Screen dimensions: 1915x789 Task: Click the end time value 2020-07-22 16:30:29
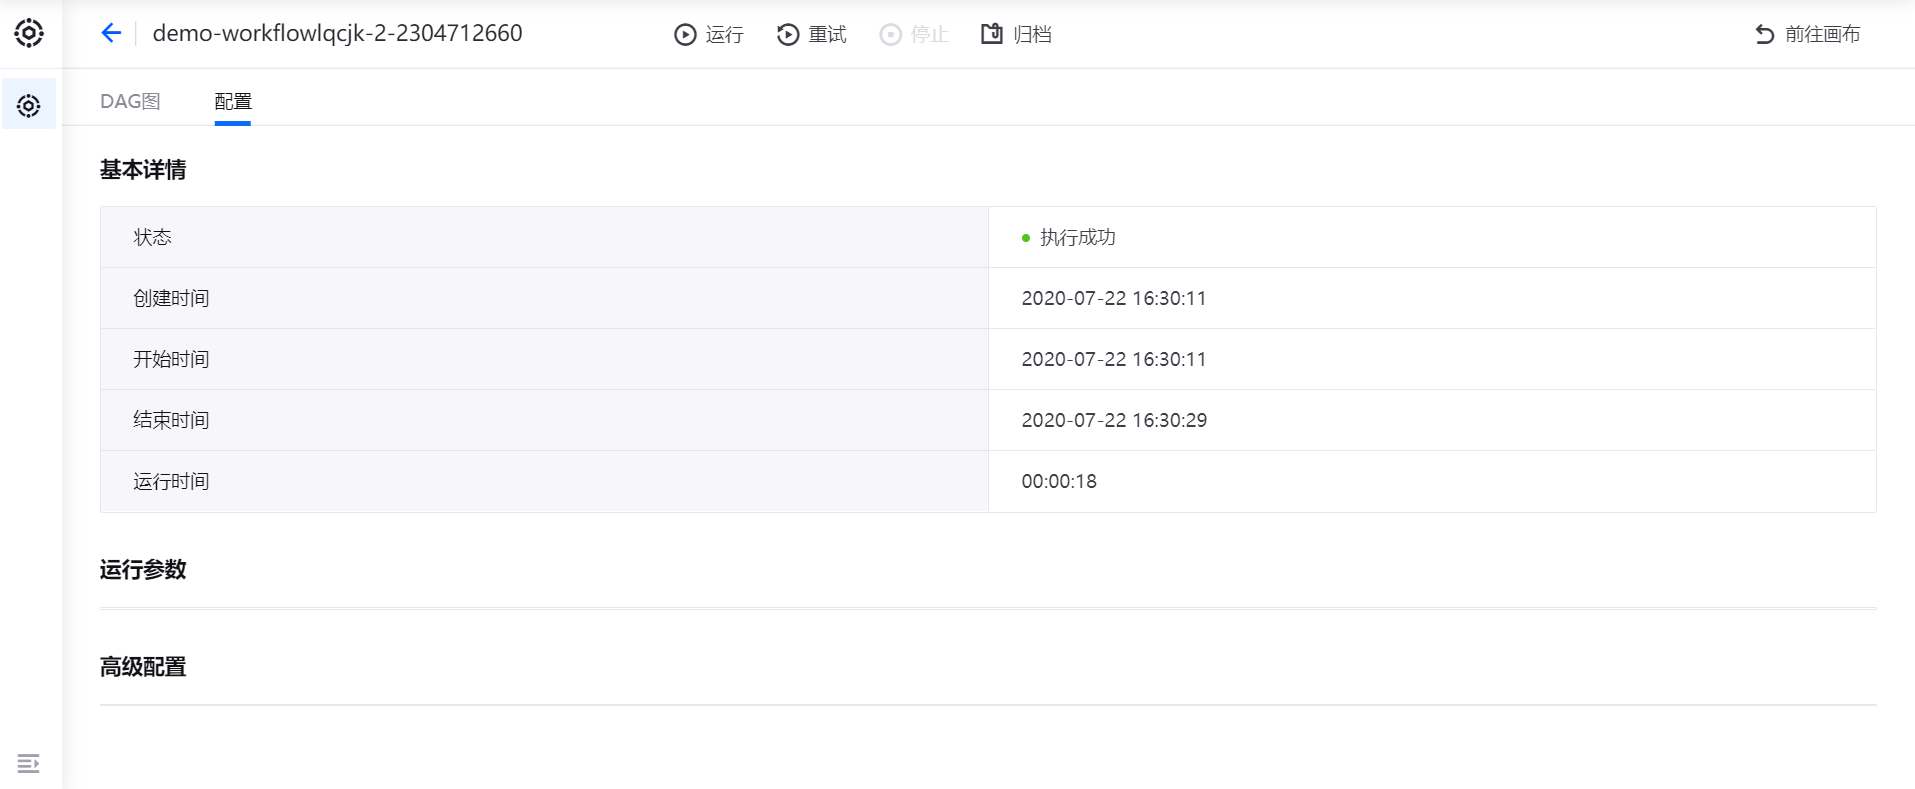[x=1114, y=420]
